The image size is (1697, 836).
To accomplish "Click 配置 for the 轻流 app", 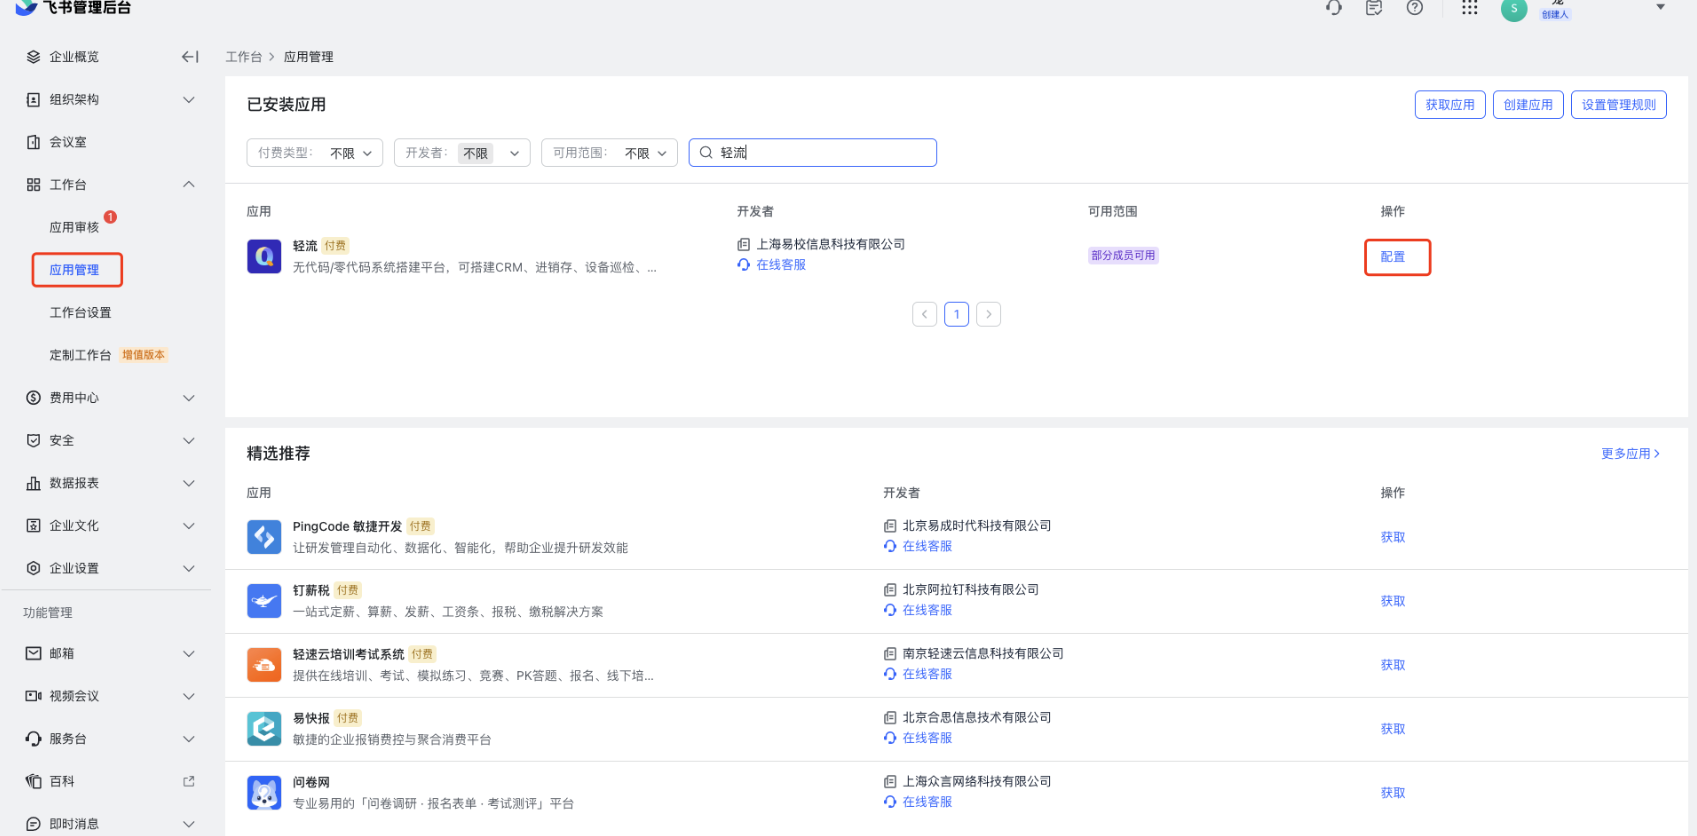I will (x=1393, y=257).
